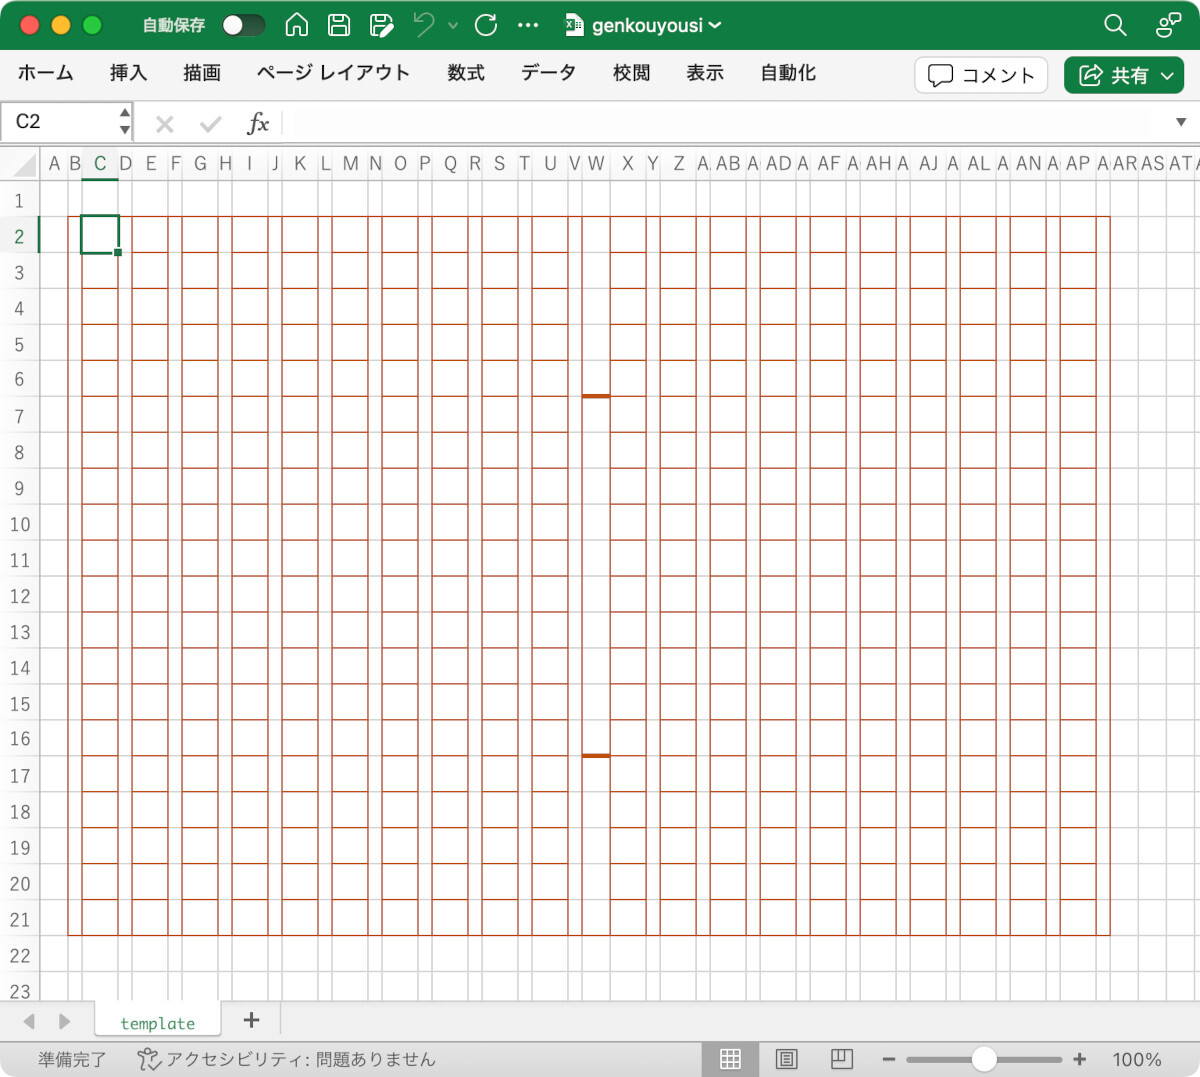The image size is (1200, 1077).
Task: Click the zoom slider handle
Action: click(x=984, y=1059)
